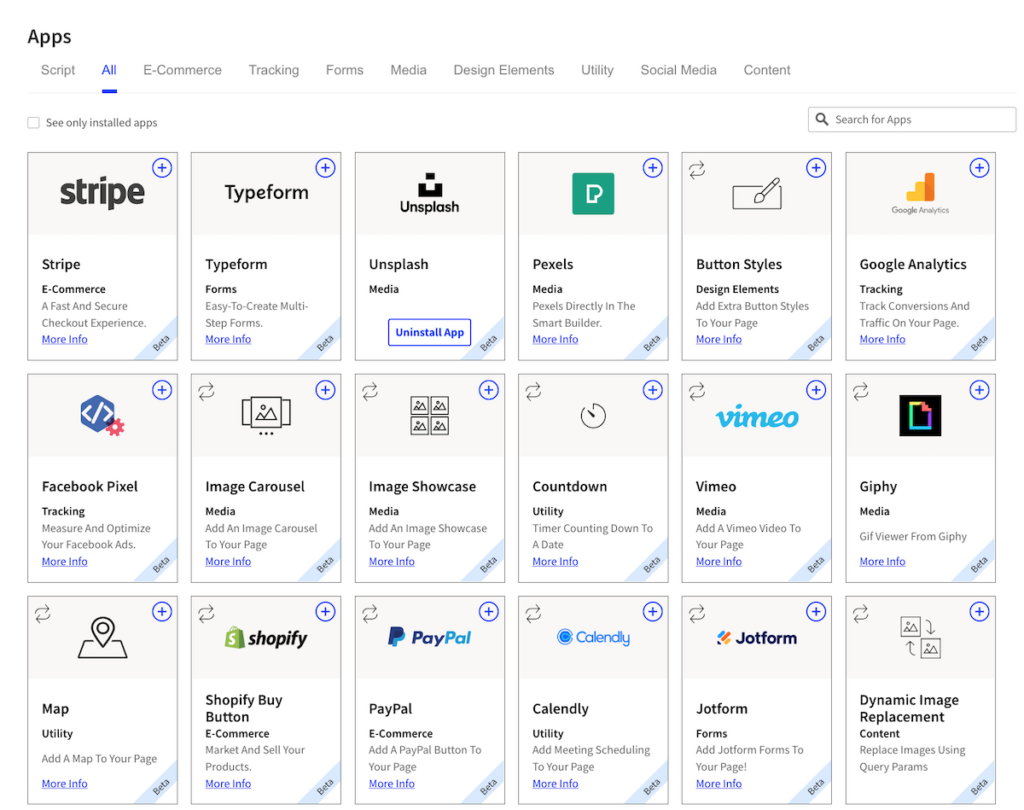1024x810 pixels.
Task: Switch to the Utility tab
Action: pyautogui.click(x=597, y=70)
